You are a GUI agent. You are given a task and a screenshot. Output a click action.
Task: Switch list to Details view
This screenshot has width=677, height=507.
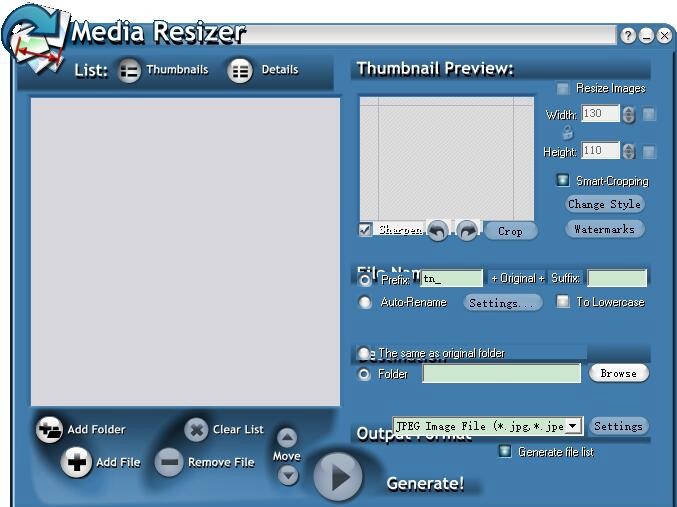[240, 70]
